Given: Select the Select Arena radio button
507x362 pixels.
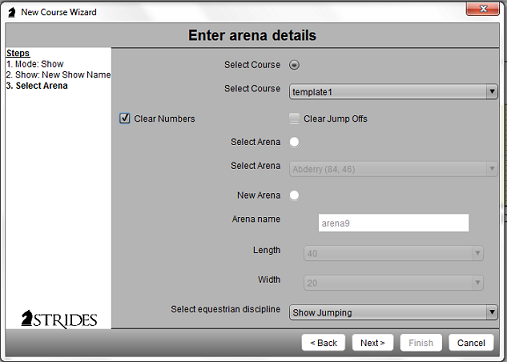Looking at the screenshot, I should tap(294, 142).
